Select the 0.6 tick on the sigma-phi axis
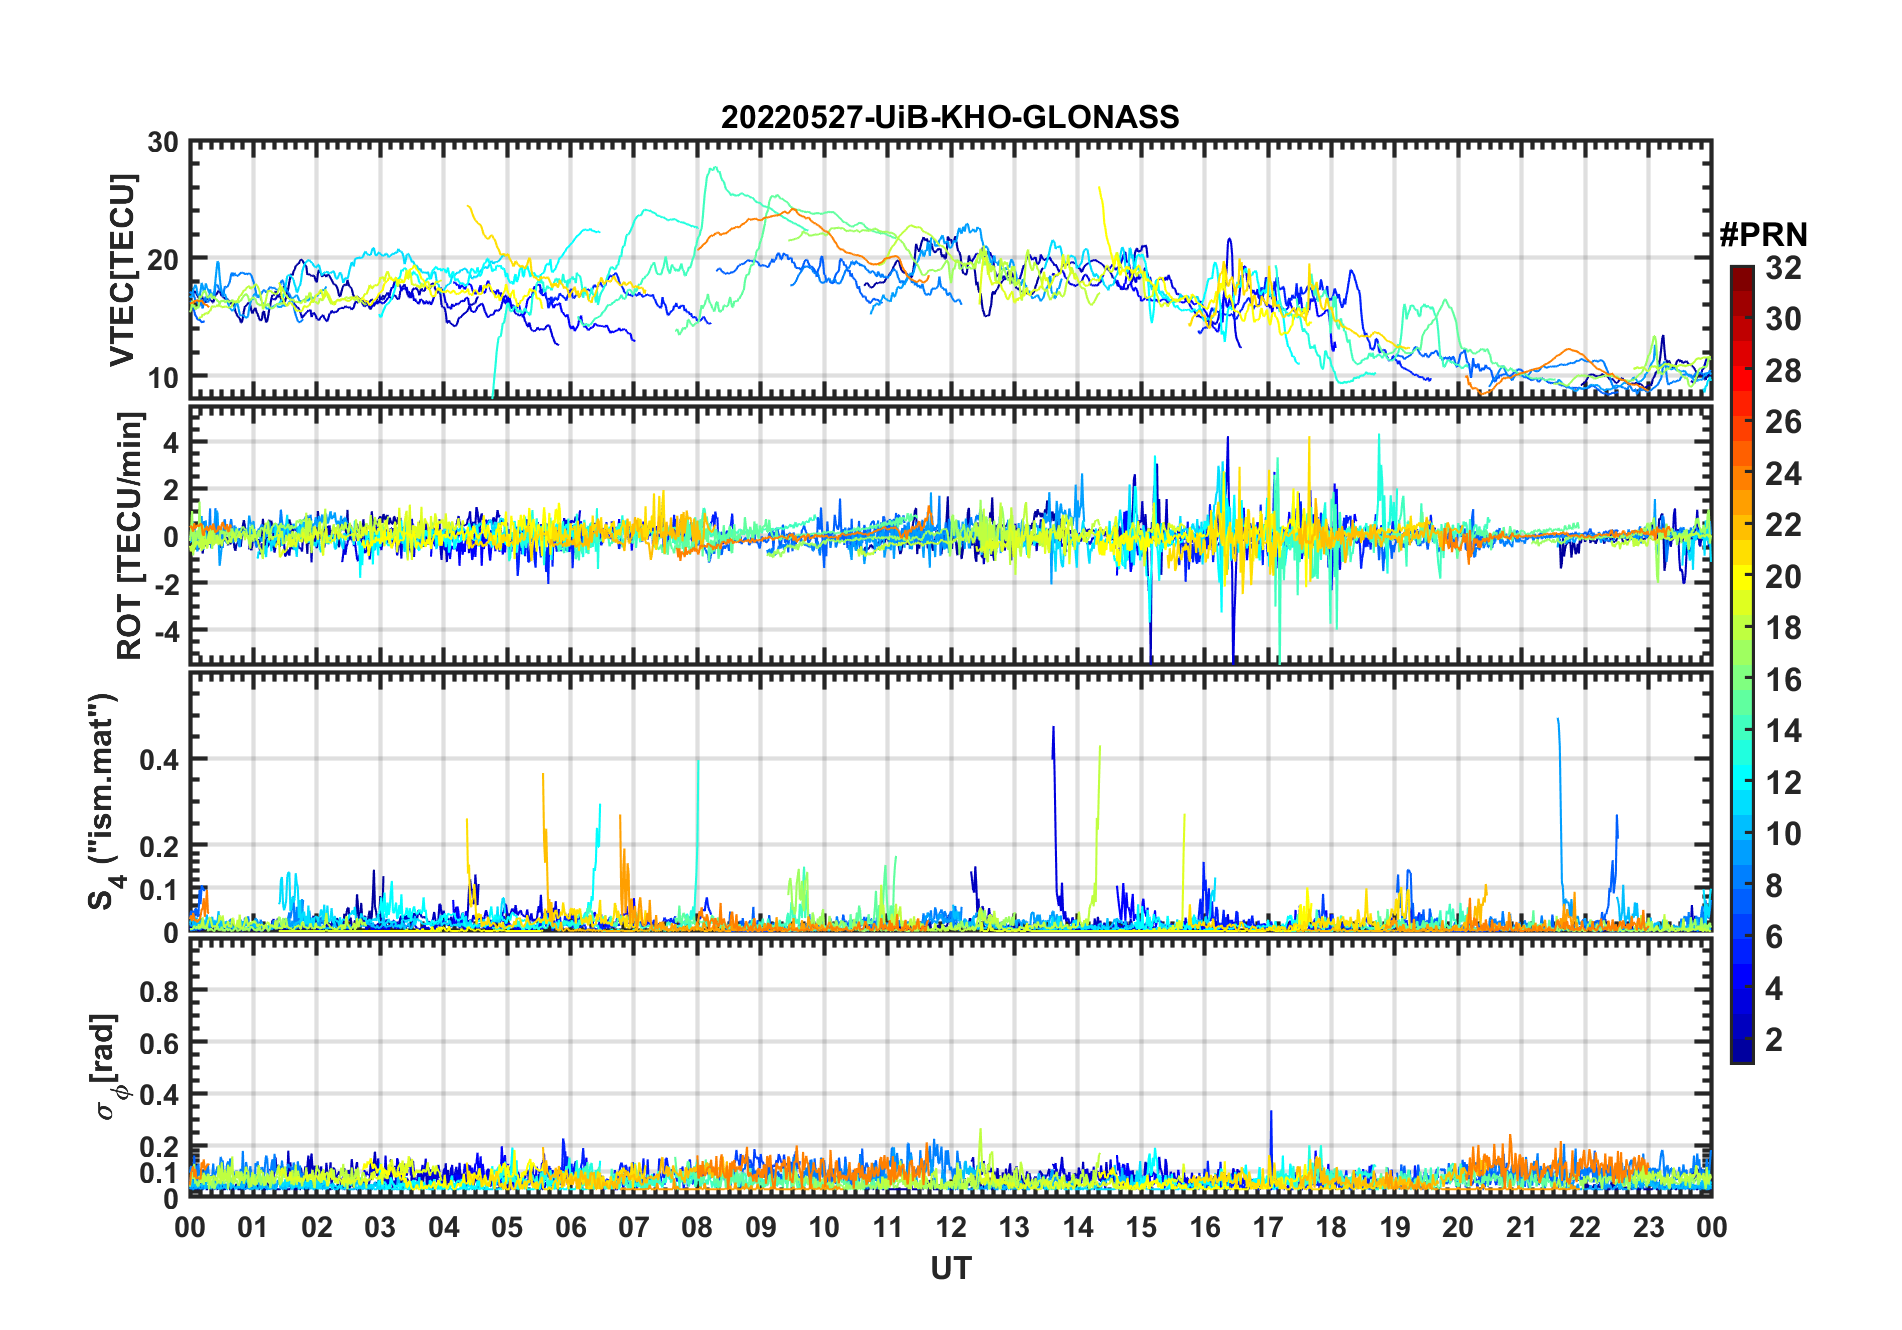Viewport: 1902px width, 1330px height. (159, 1043)
